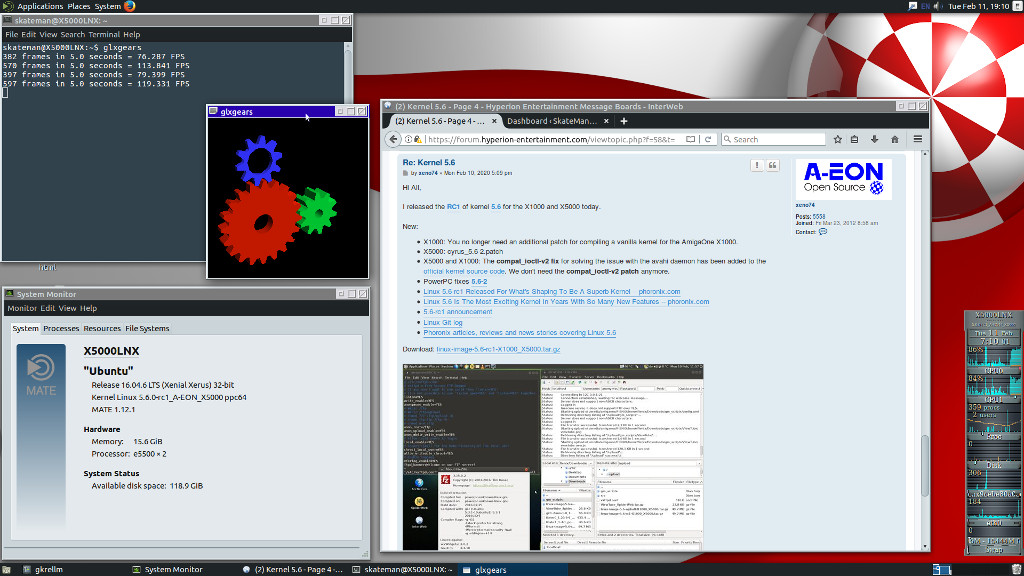Screen dimensions: 1024x576
Task: Click the volume speaker icon in top panel
Action: click(x=938, y=6)
